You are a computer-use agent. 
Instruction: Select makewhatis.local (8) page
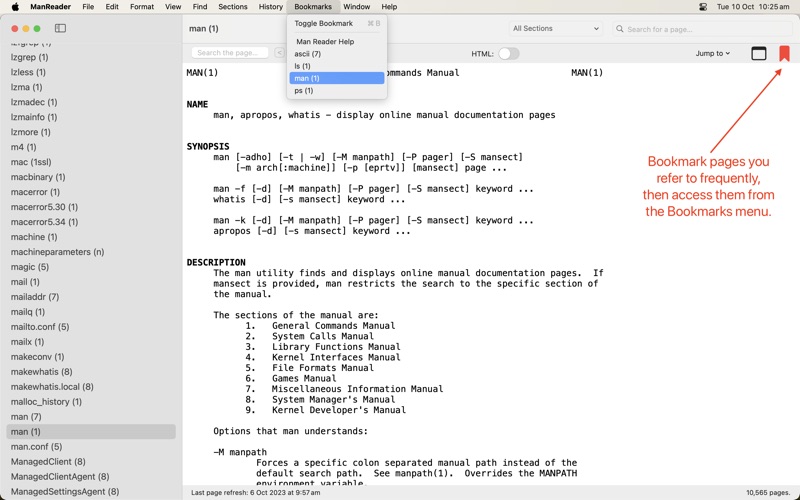click(91, 386)
